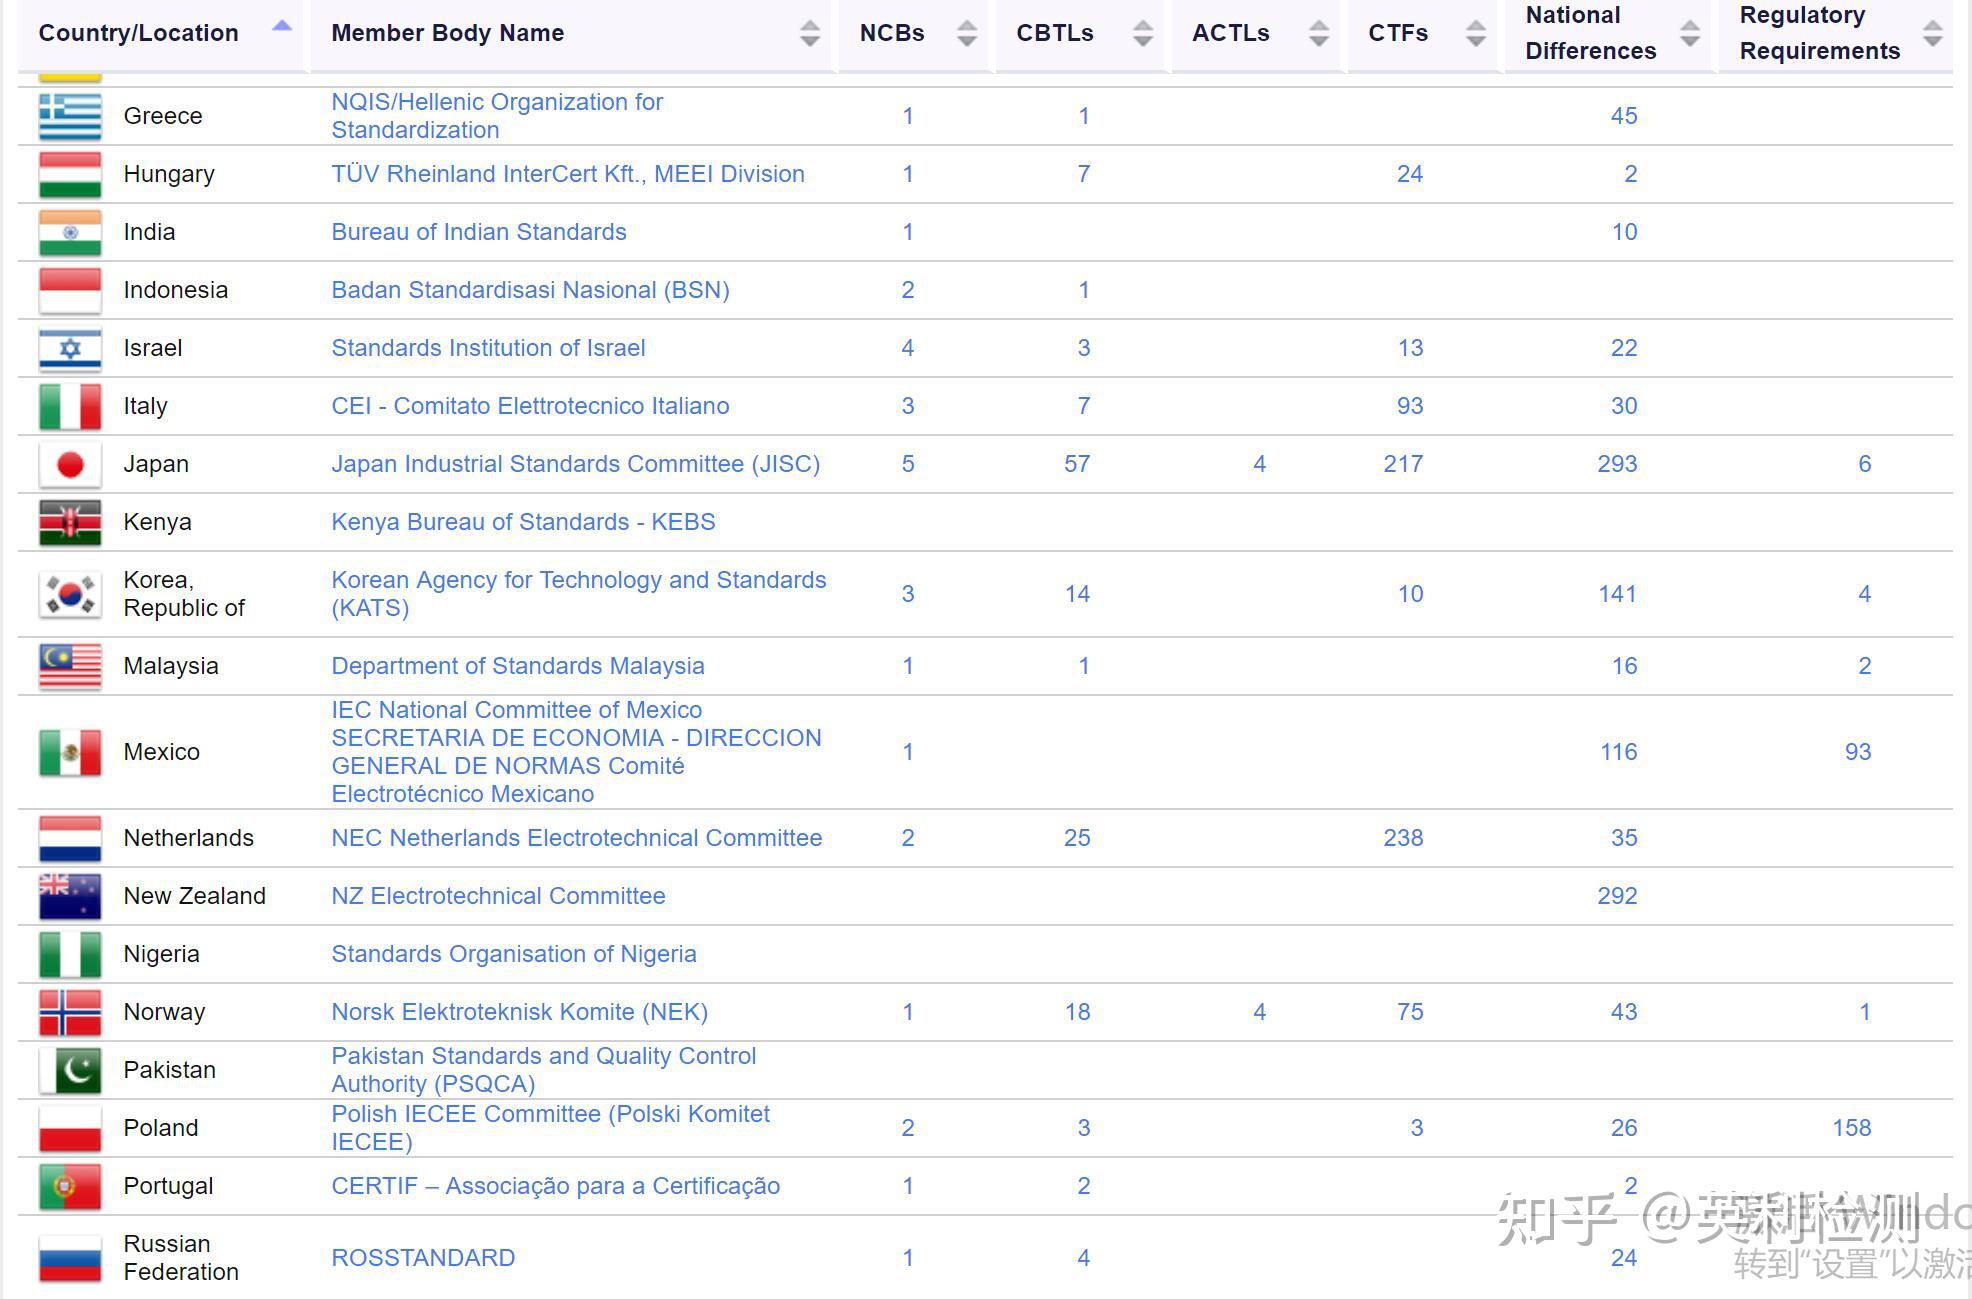Click the Norway flag icon
Screen dimensions: 1972x1299
[x=70, y=1012]
